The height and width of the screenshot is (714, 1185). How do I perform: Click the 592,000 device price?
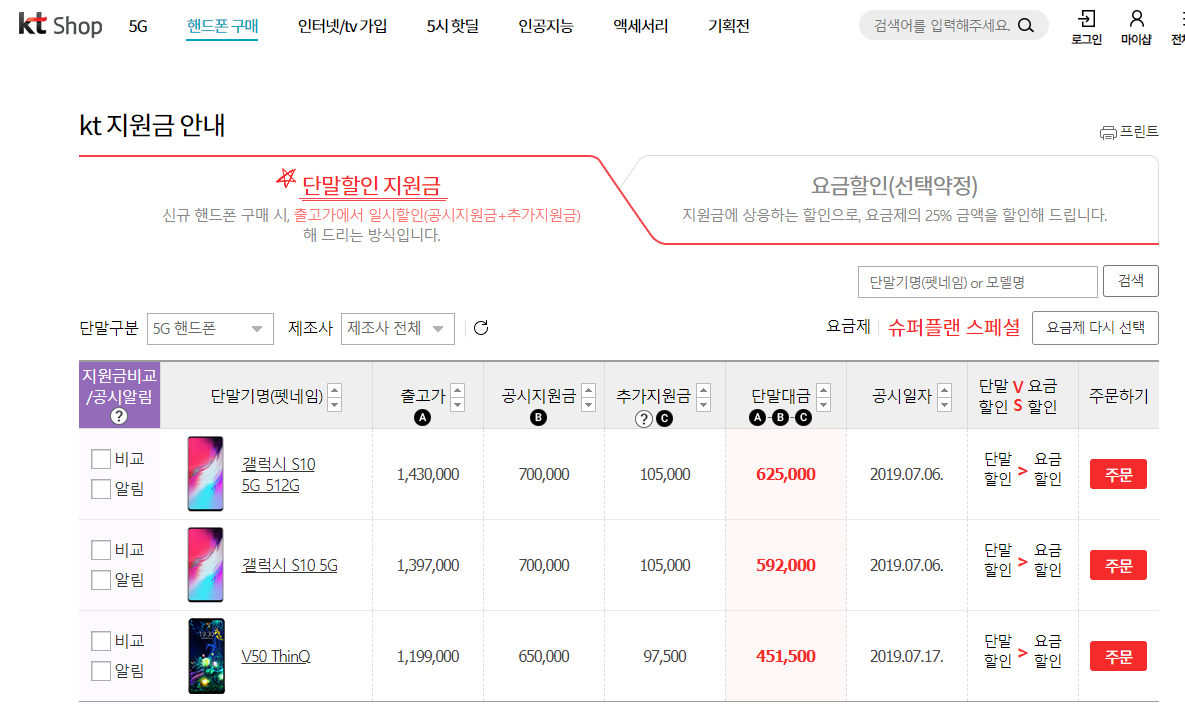coord(786,565)
